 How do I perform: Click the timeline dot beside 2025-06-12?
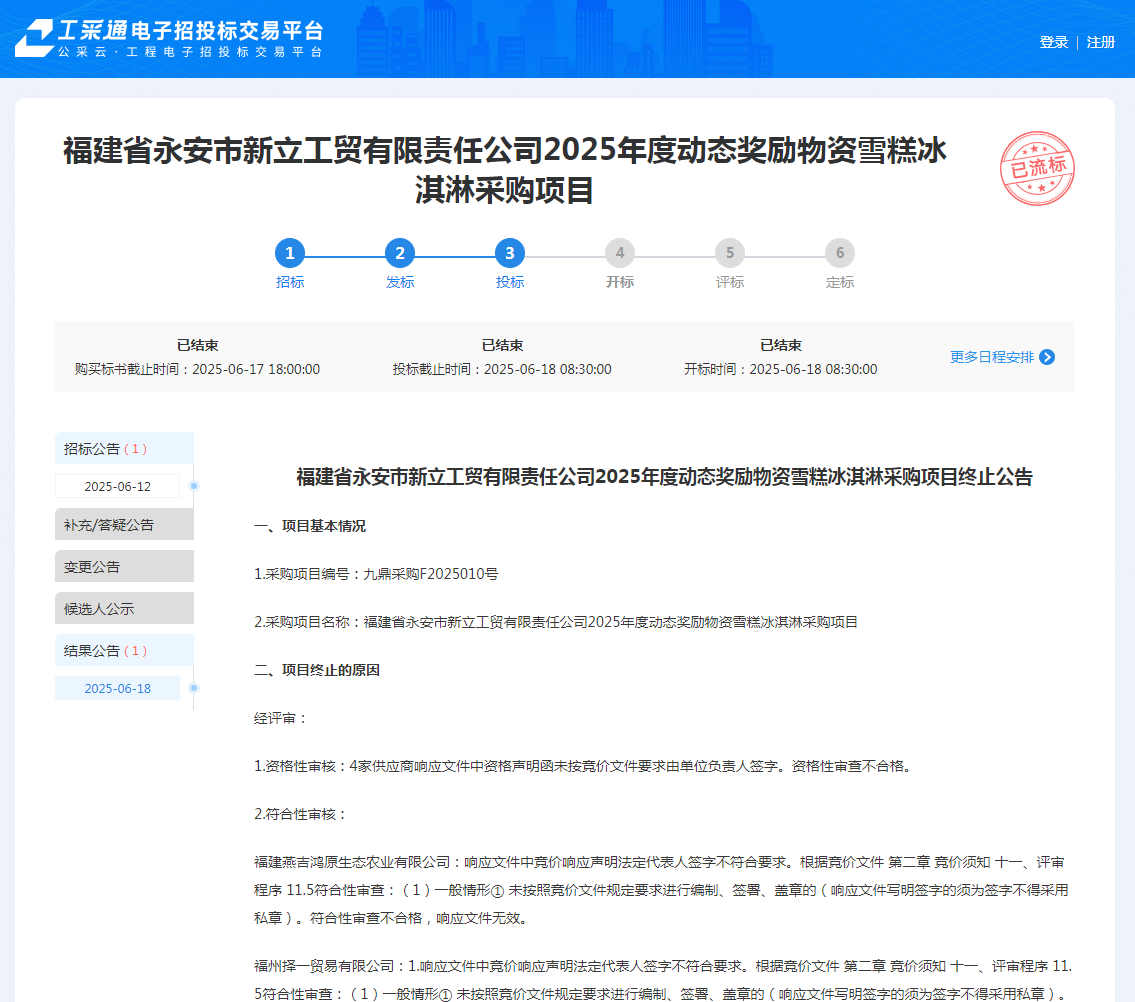click(x=194, y=486)
